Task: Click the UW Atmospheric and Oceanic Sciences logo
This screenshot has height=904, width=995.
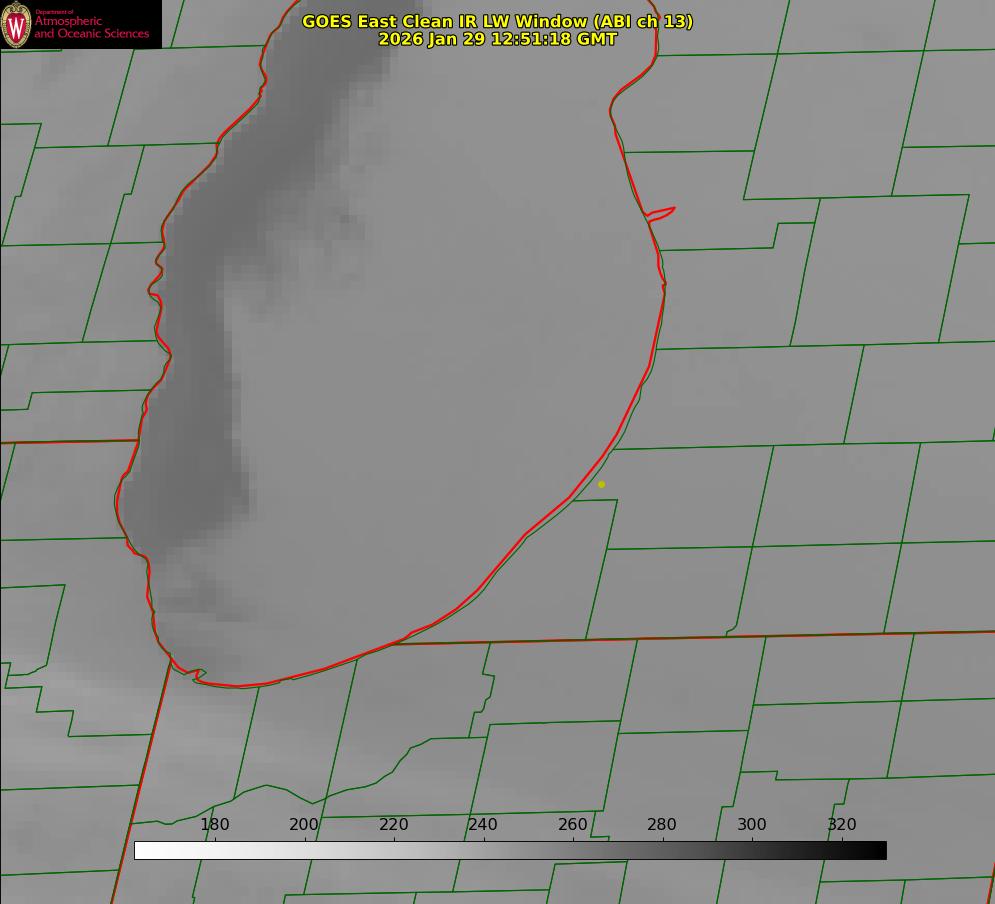Action: click(81, 24)
